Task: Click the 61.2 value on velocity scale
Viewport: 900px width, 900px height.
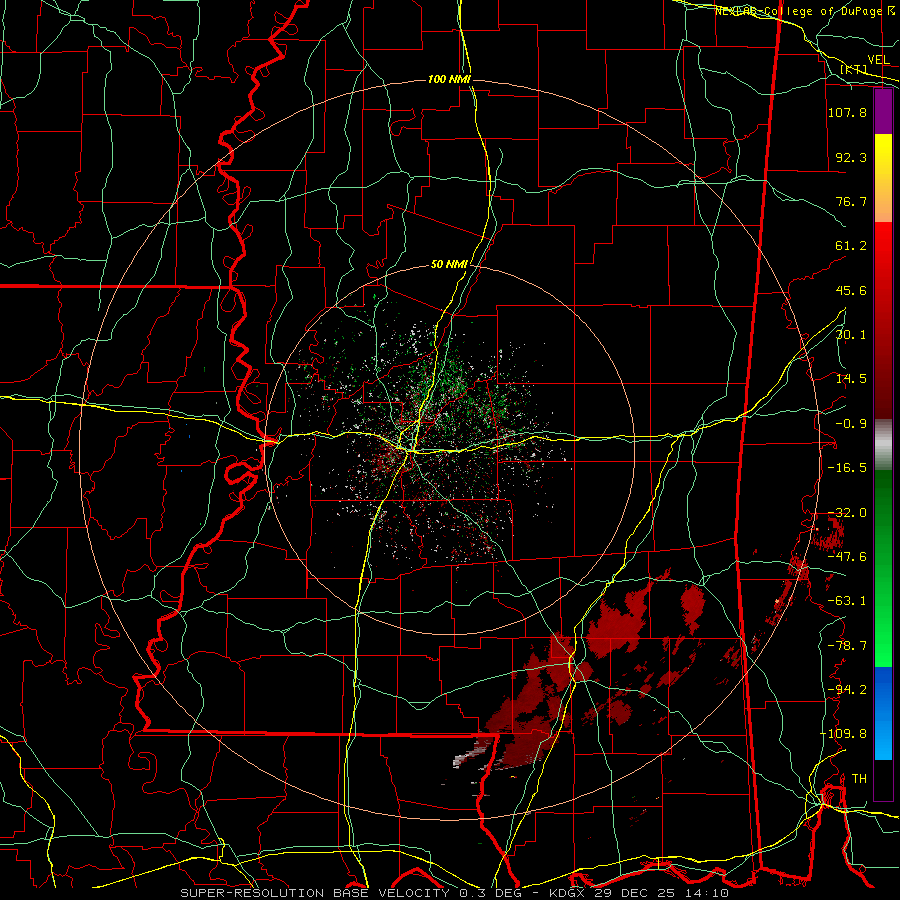Action: pyautogui.click(x=851, y=246)
